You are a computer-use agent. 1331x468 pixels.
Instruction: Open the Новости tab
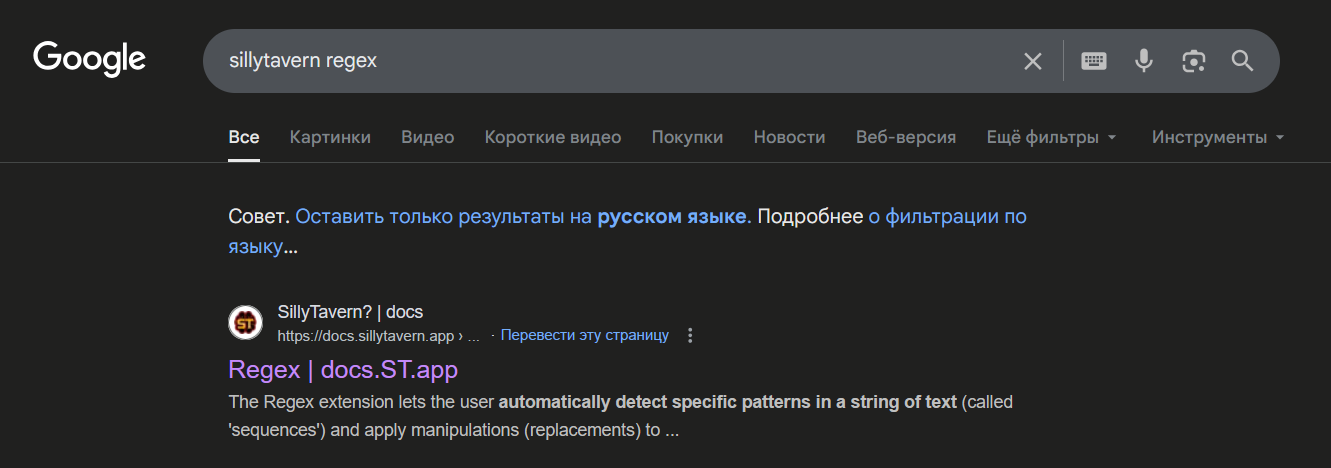click(x=789, y=137)
